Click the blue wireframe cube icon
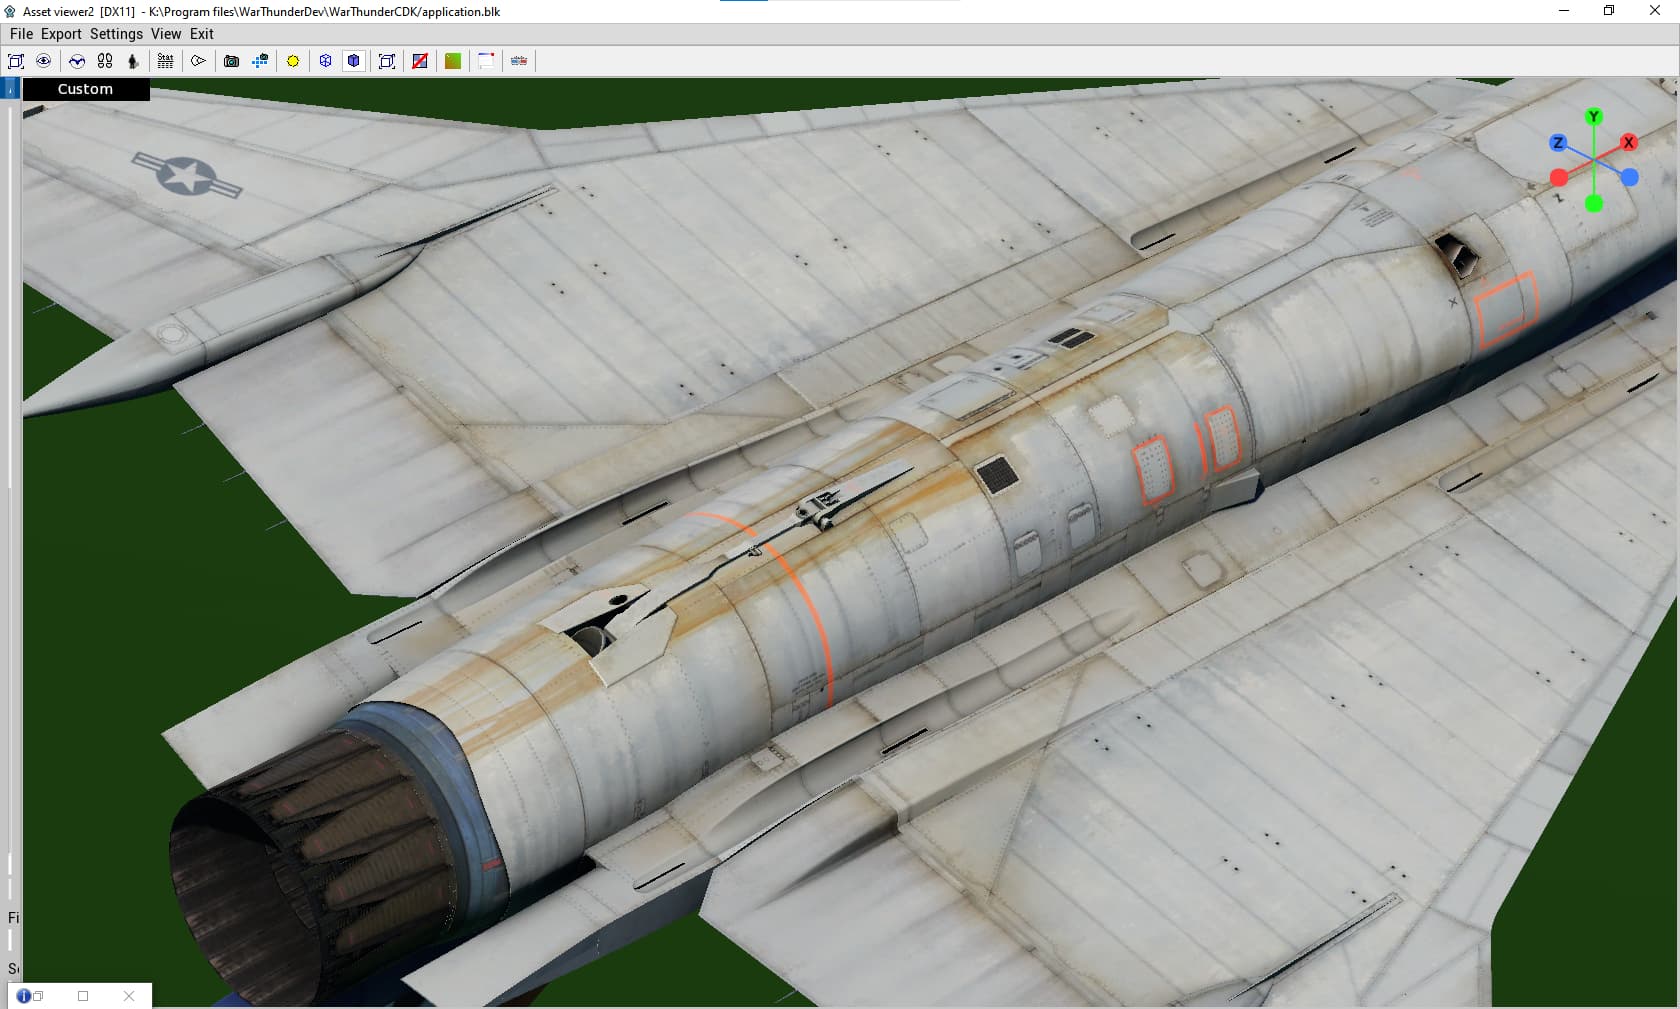 coord(326,61)
